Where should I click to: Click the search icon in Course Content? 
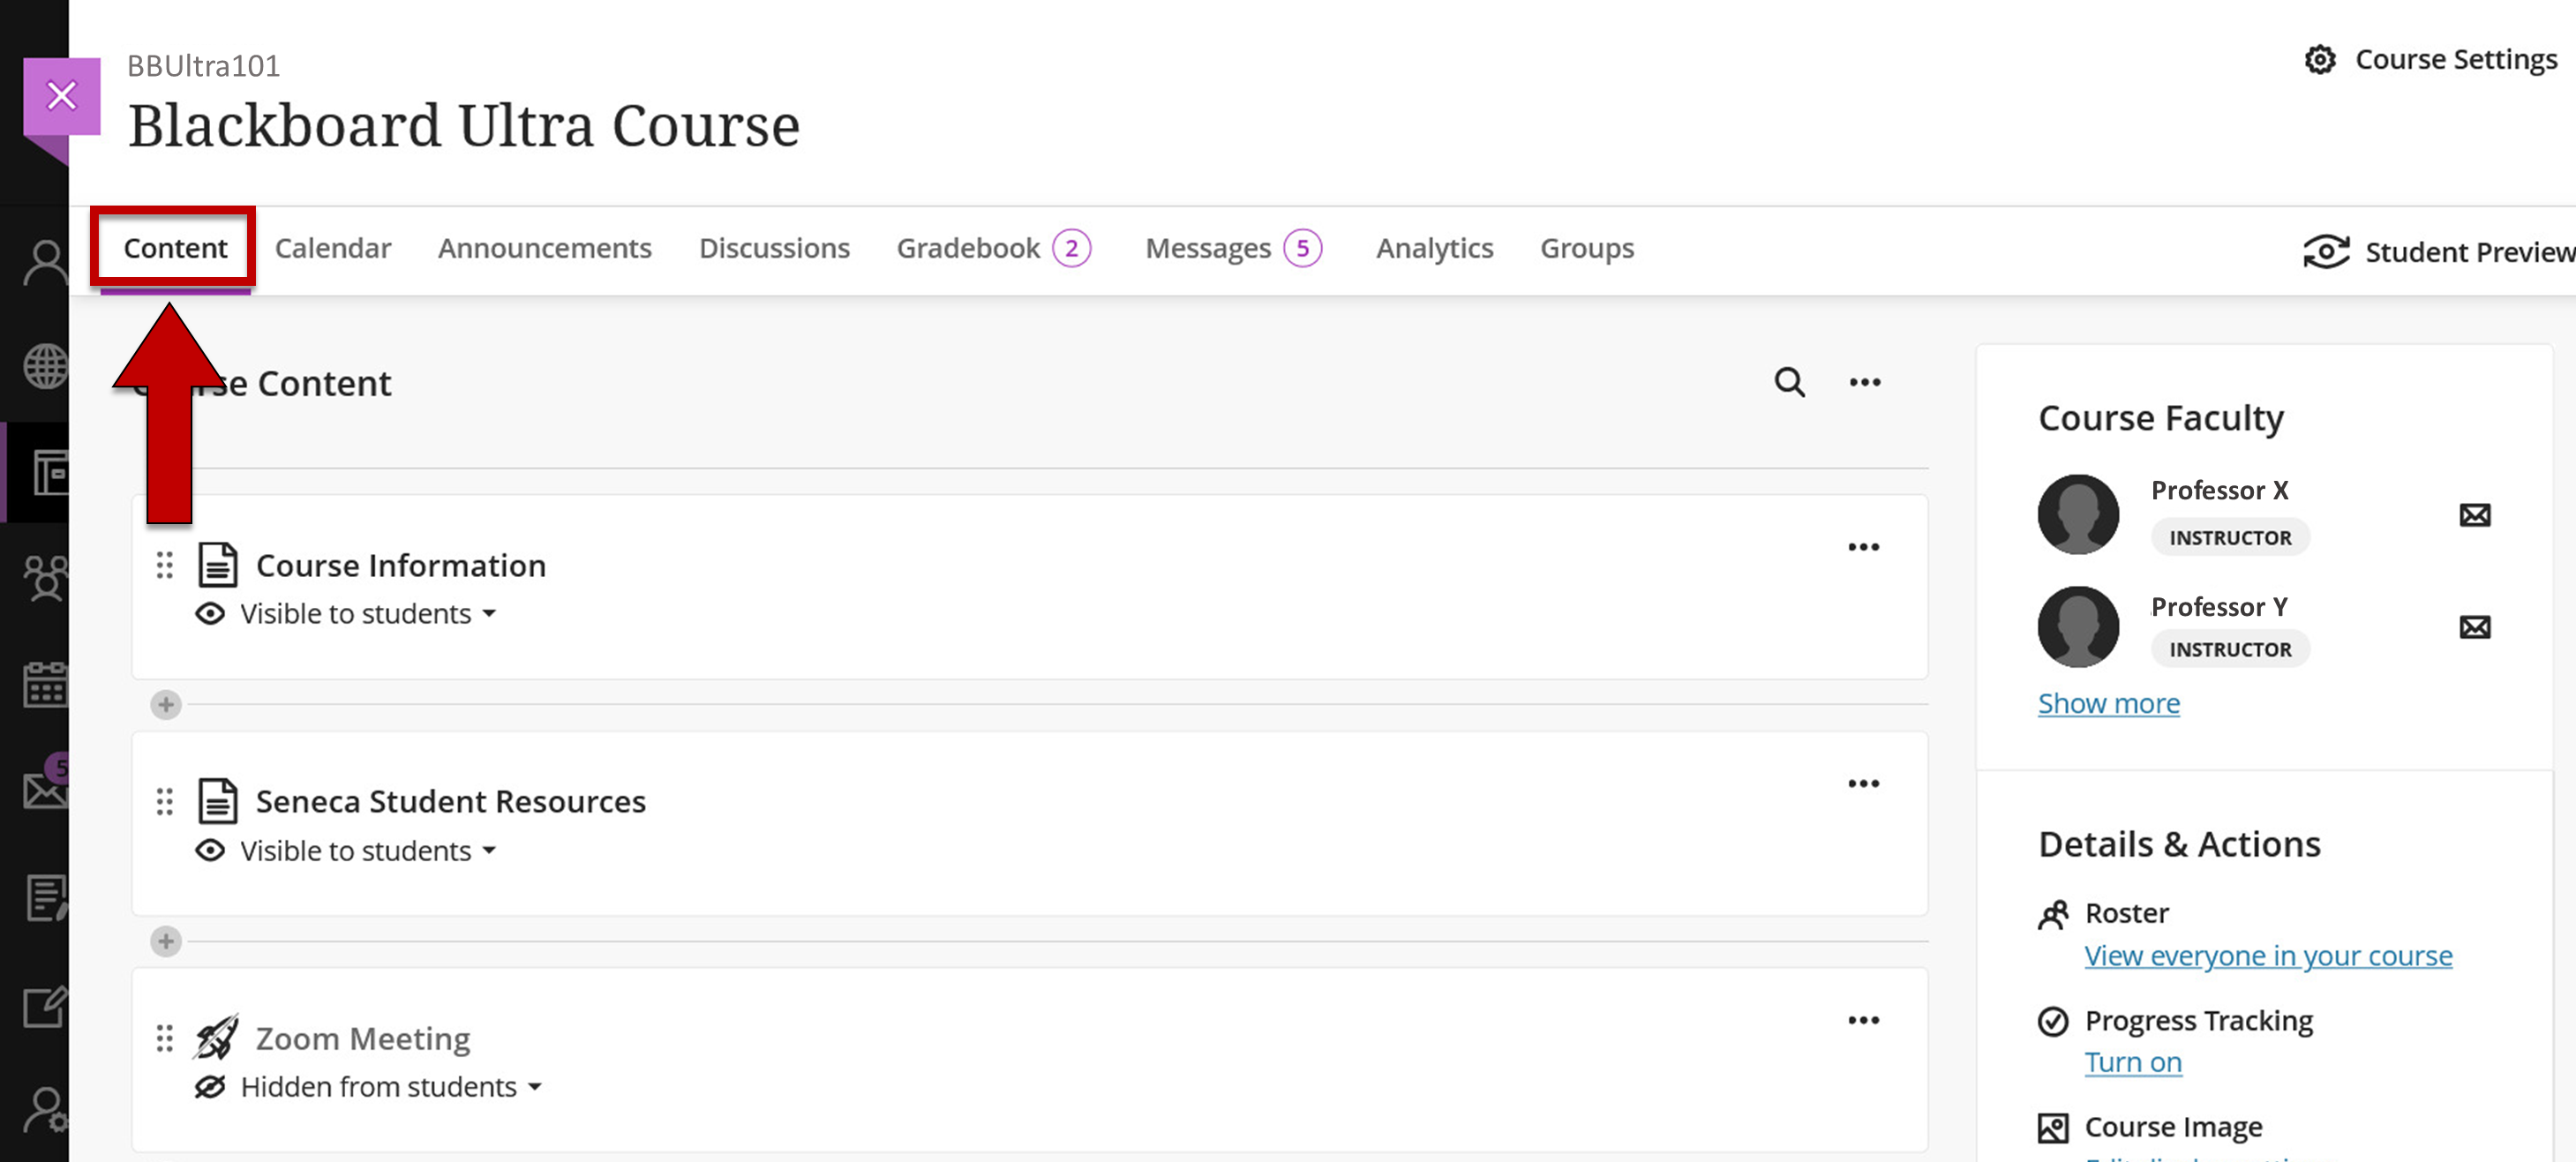pos(1789,382)
